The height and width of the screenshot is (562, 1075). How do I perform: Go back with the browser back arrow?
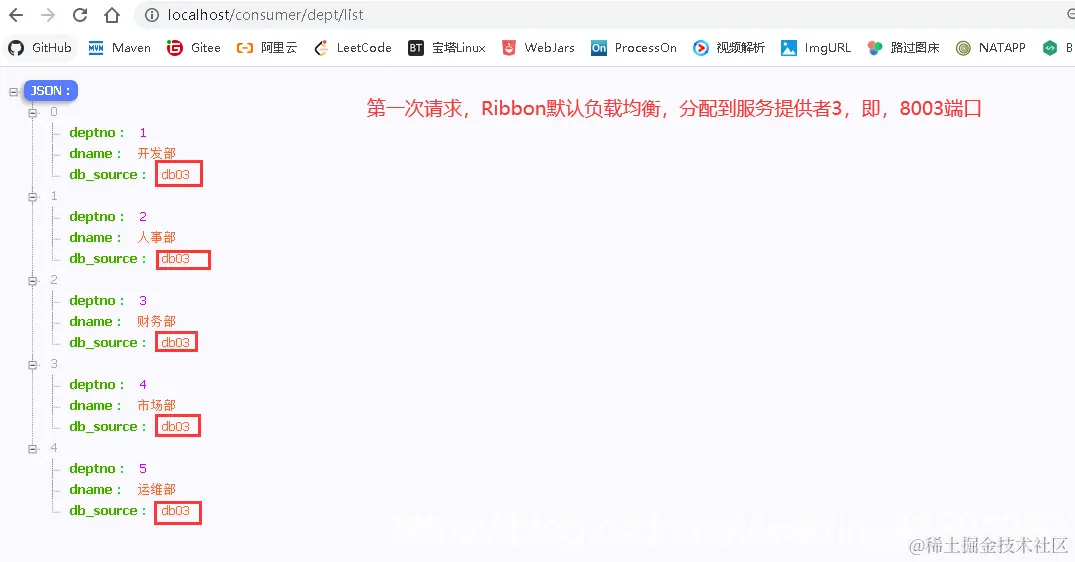click(16, 15)
